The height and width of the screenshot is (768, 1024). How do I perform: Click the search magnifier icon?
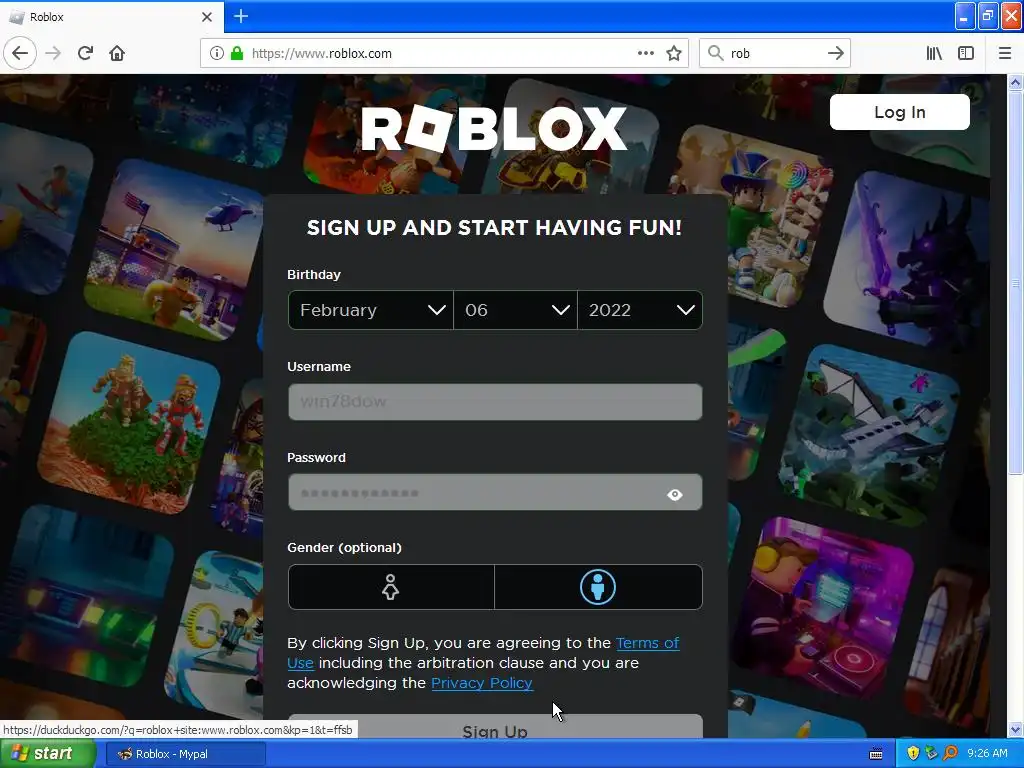tap(716, 53)
